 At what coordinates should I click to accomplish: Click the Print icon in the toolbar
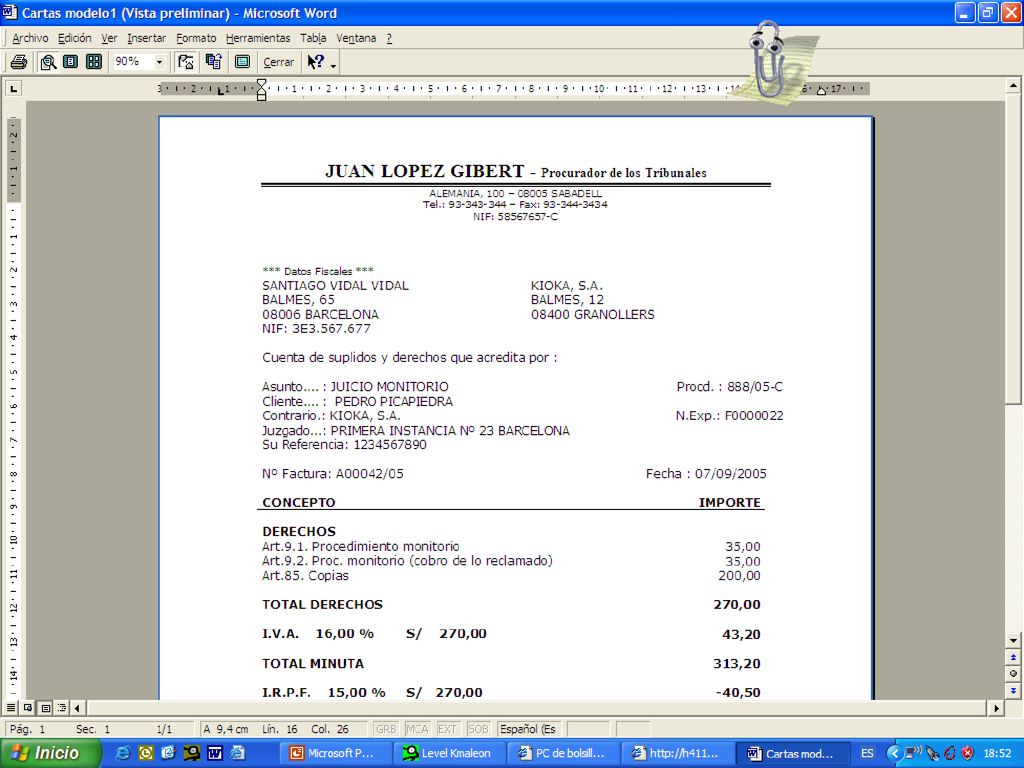pos(18,62)
